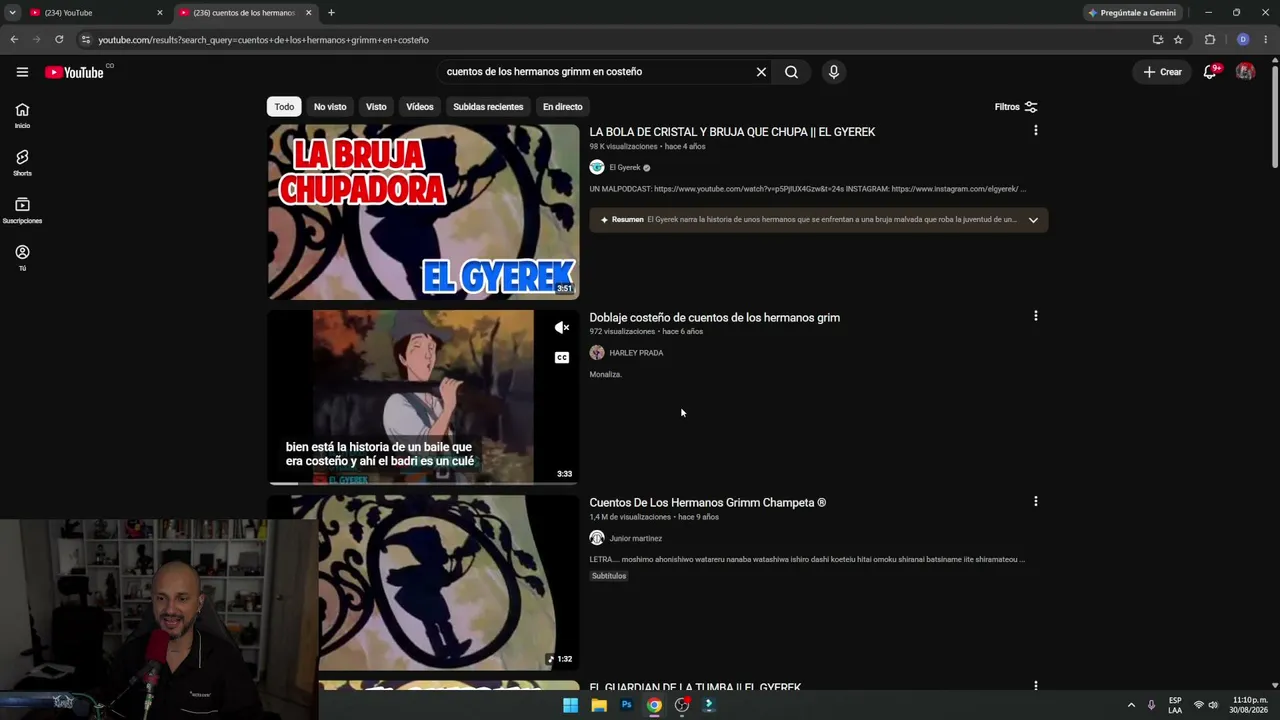
Task: Open the Junior martinez channel avatar
Action: click(x=597, y=538)
